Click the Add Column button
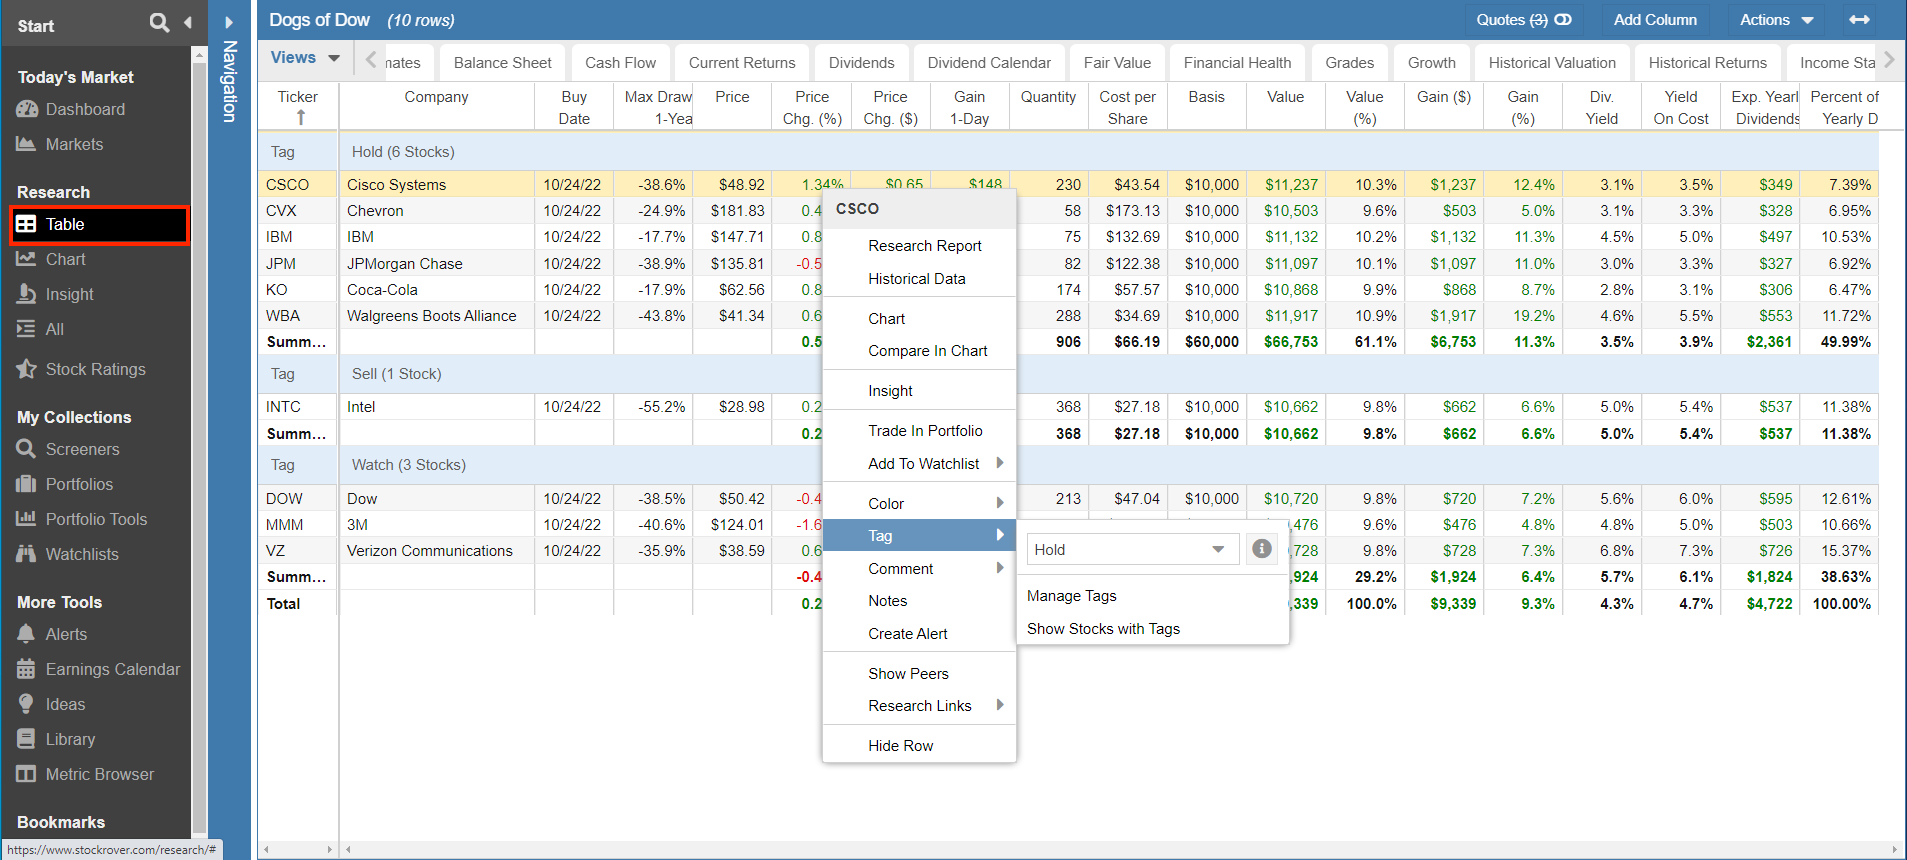Image resolution: width=1907 pixels, height=860 pixels. click(x=1655, y=20)
